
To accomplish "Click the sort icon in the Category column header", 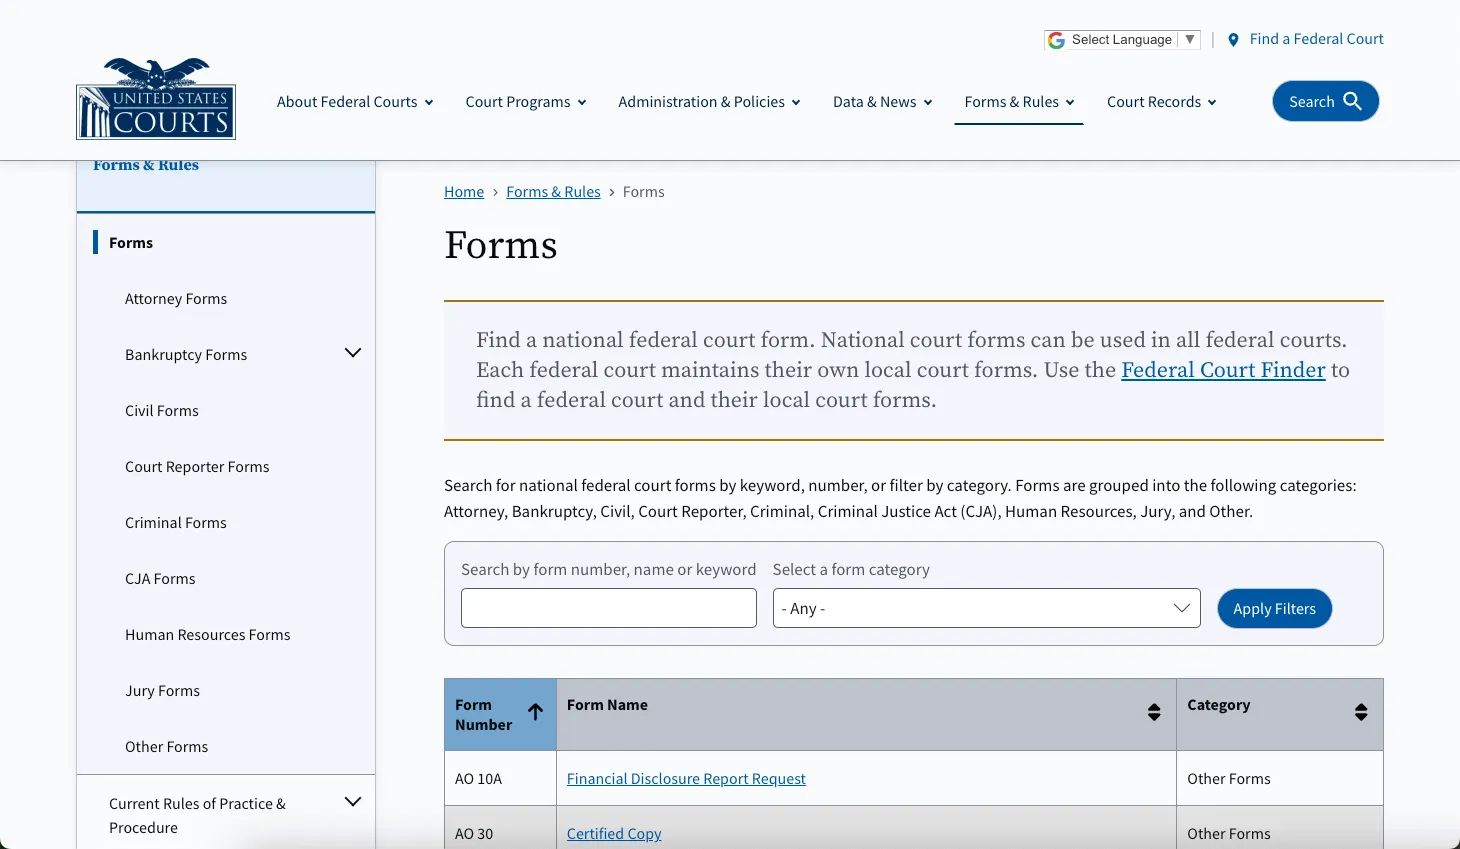I will (x=1361, y=712).
